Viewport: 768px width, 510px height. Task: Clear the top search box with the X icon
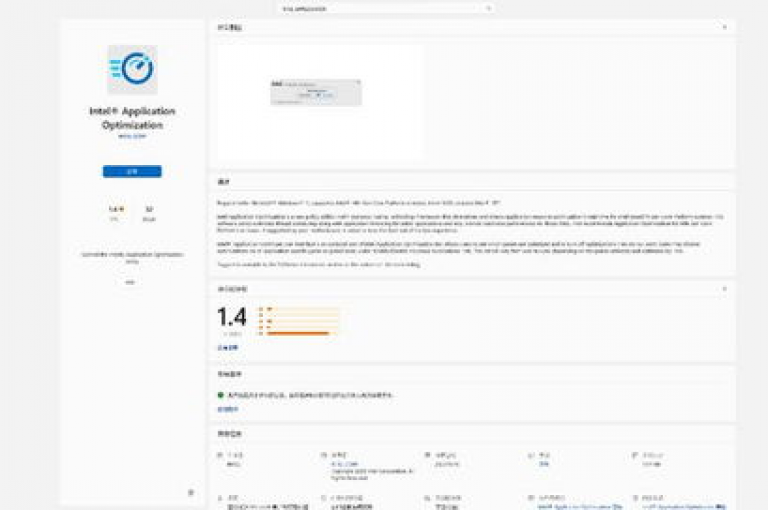[x=488, y=8]
